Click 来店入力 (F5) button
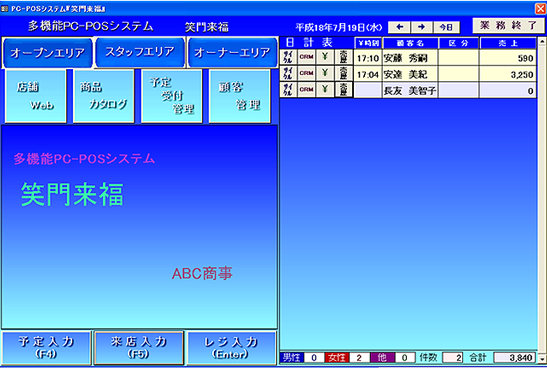This screenshot has height=368, width=547. pyautogui.click(x=139, y=348)
